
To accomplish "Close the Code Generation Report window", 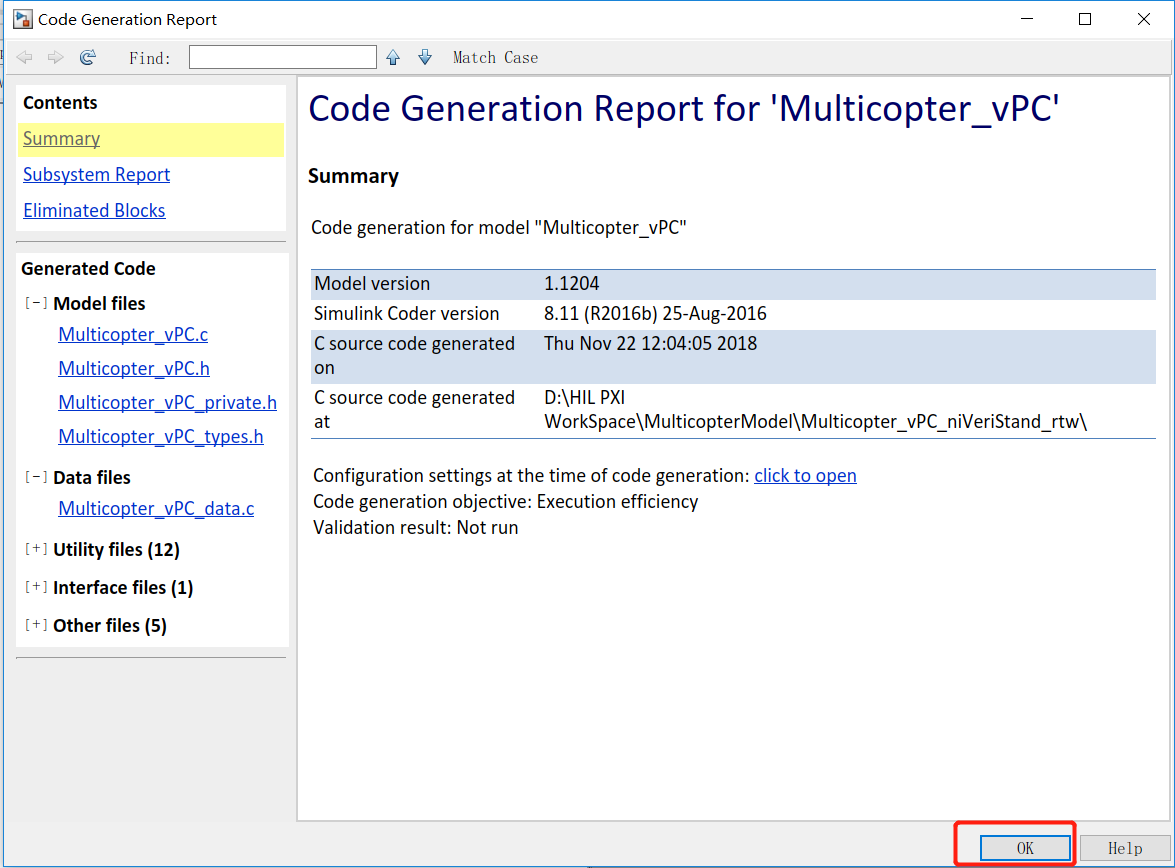I will click(x=1144, y=19).
